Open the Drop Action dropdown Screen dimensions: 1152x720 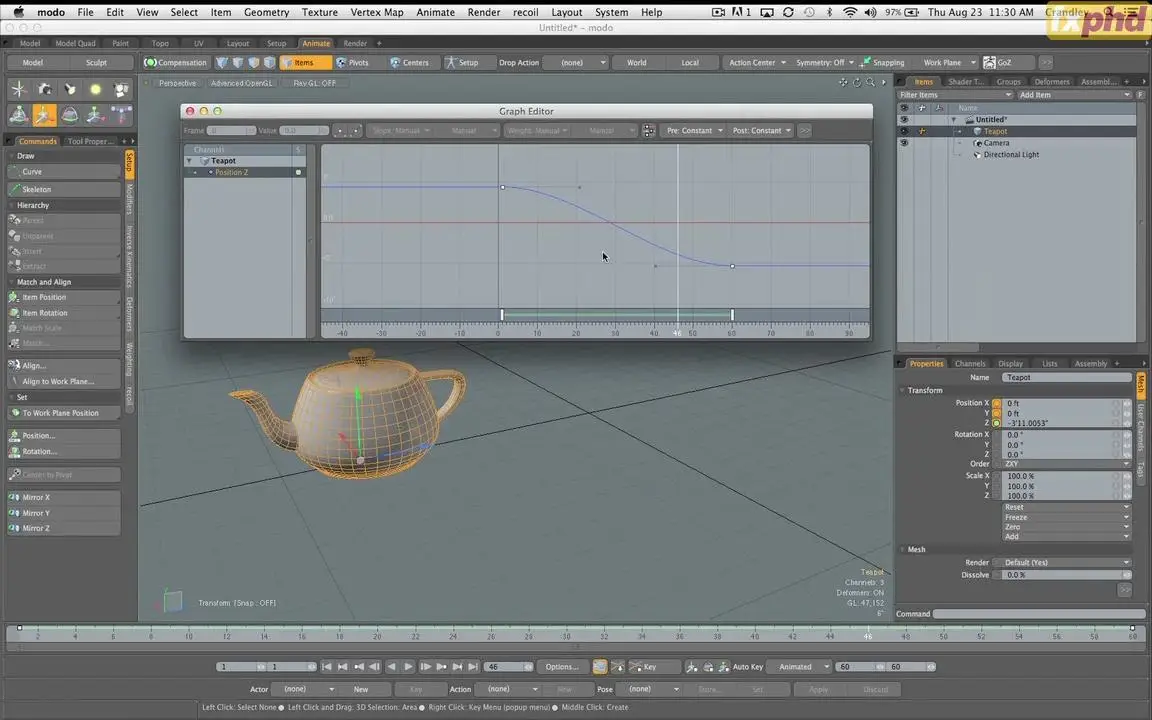pyautogui.click(x=577, y=62)
